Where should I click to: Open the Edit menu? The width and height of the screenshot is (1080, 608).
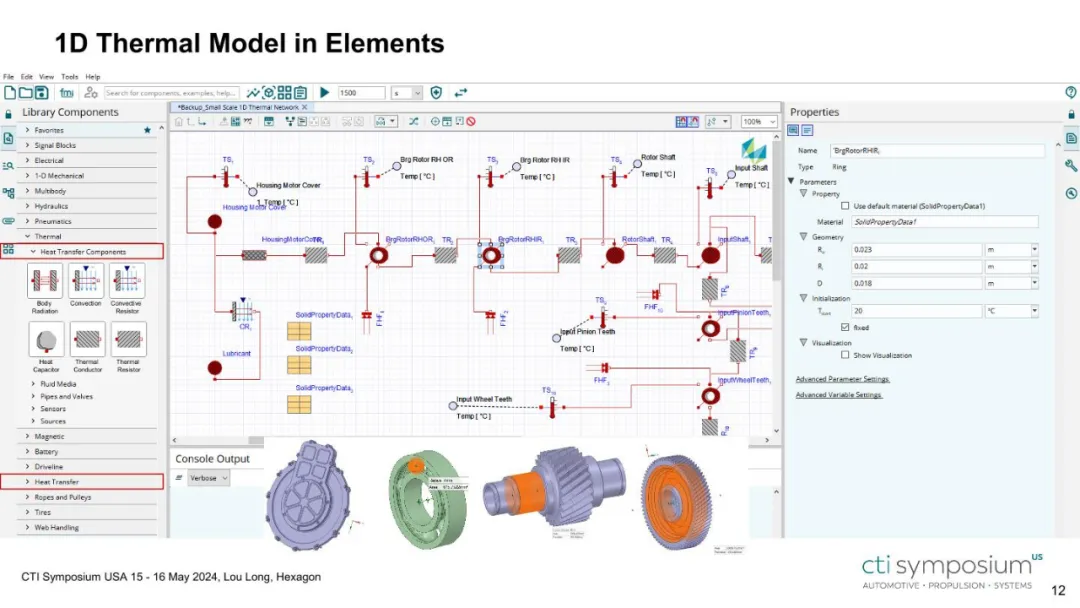pyautogui.click(x=27, y=76)
